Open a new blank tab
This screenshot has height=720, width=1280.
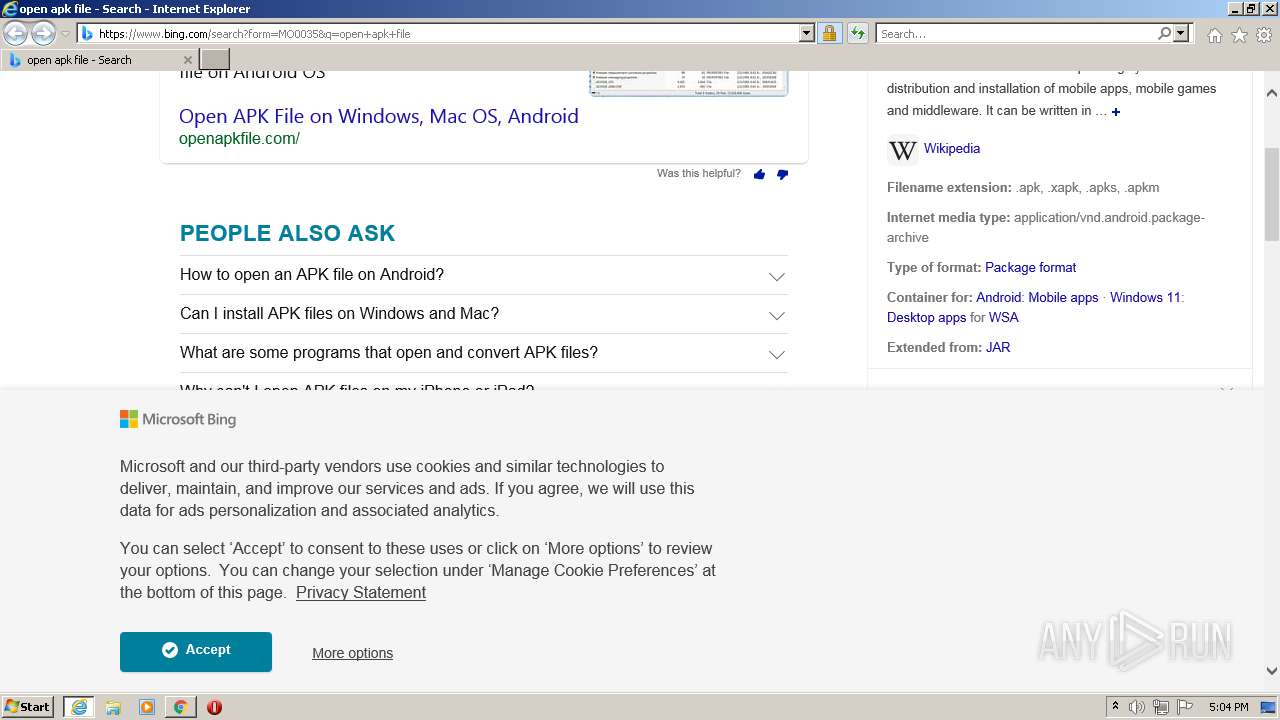(215, 60)
